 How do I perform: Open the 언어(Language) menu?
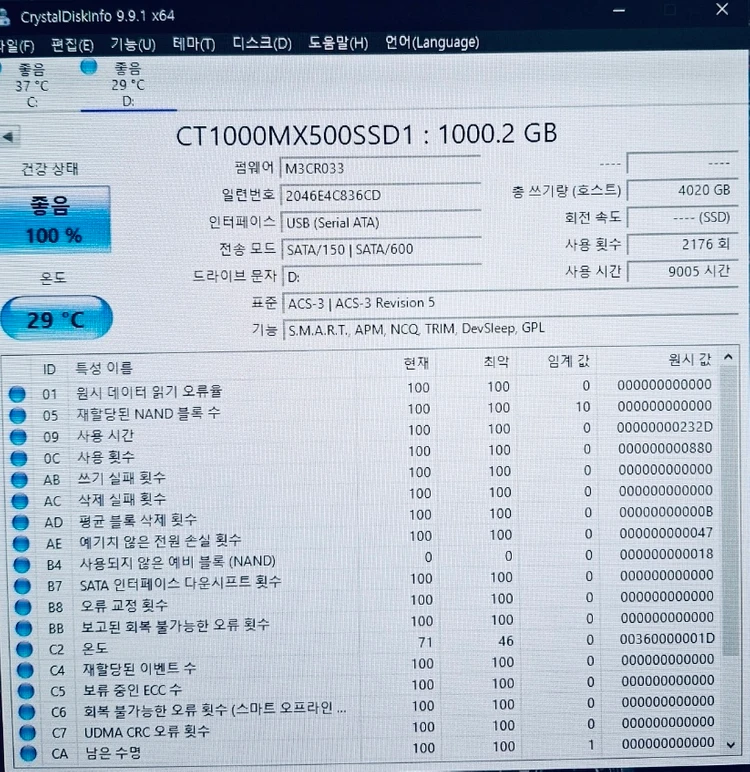[432, 42]
